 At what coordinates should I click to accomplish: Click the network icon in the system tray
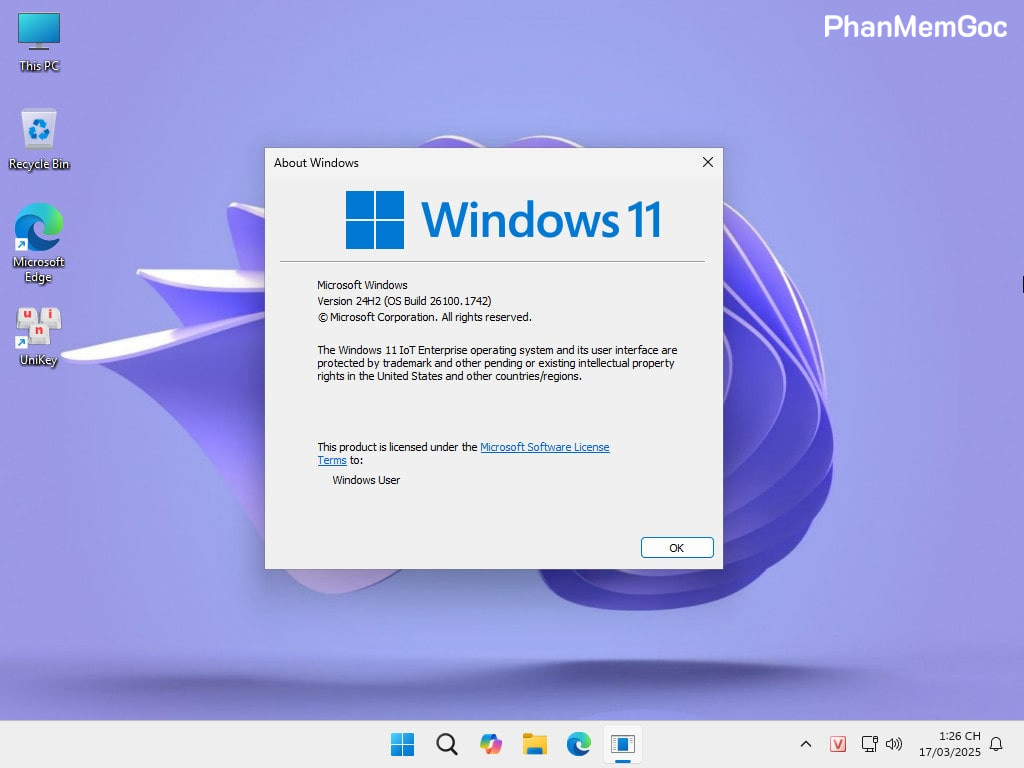[869, 744]
